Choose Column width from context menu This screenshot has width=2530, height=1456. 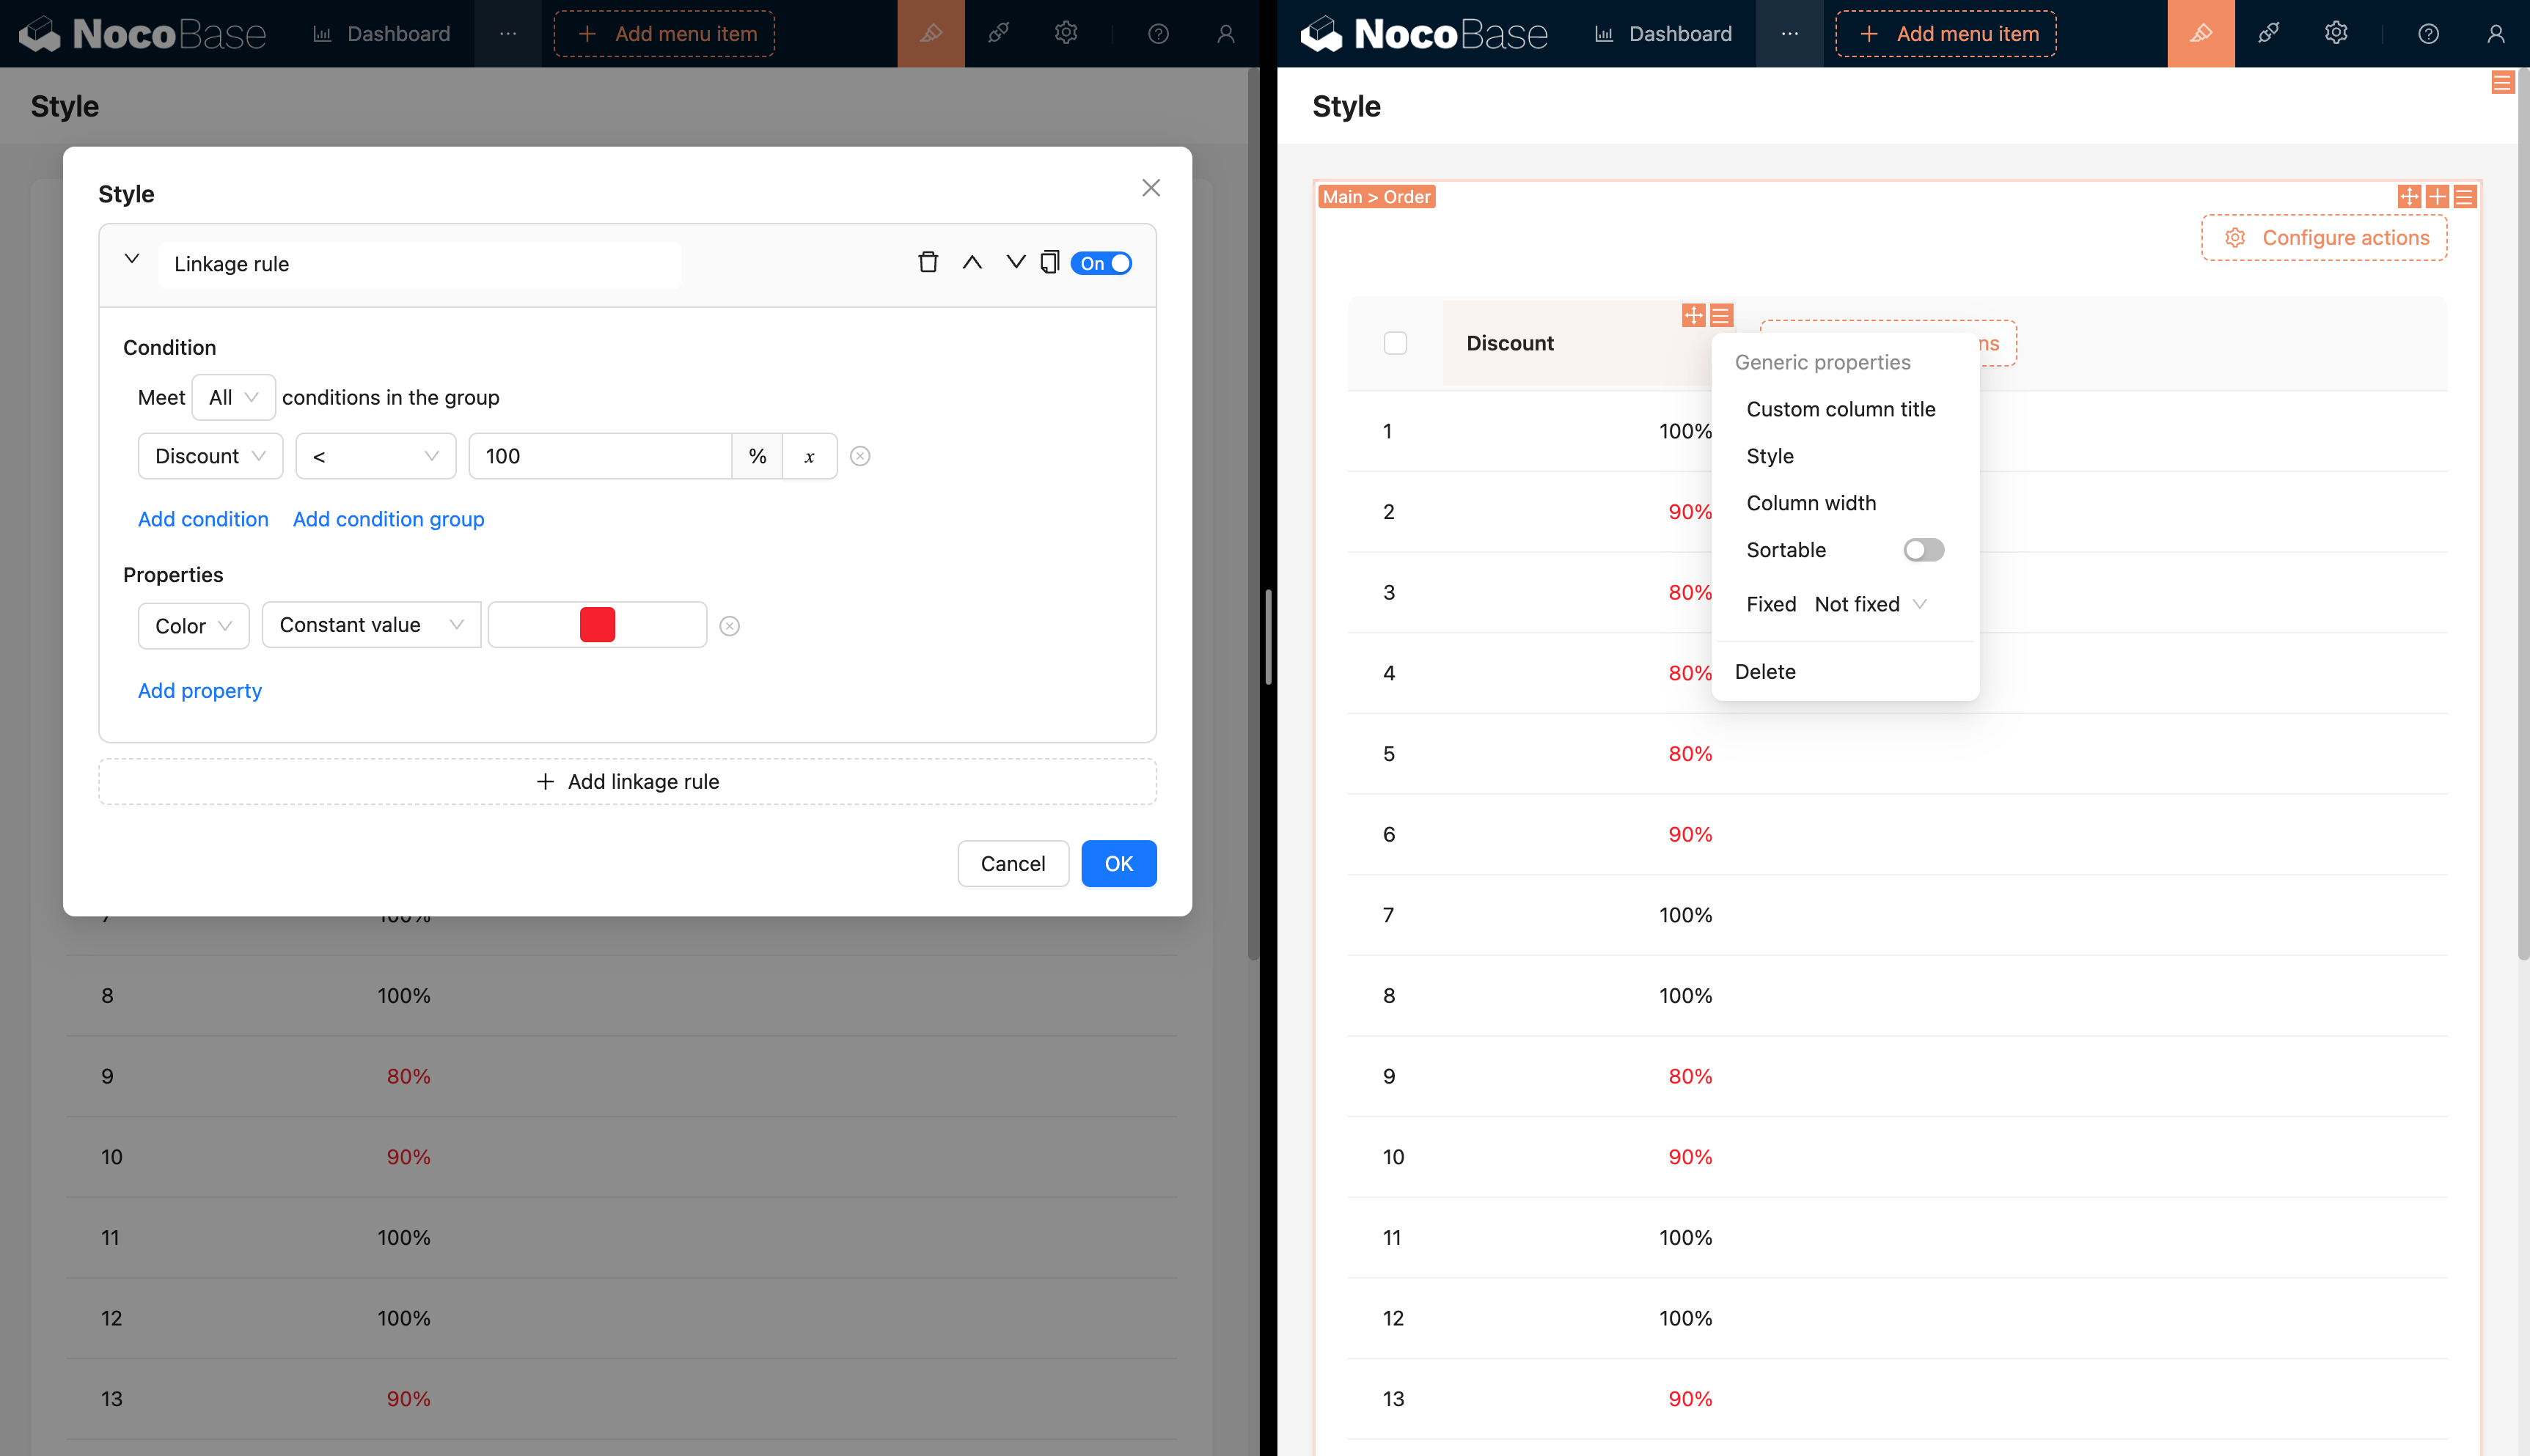pos(1811,503)
